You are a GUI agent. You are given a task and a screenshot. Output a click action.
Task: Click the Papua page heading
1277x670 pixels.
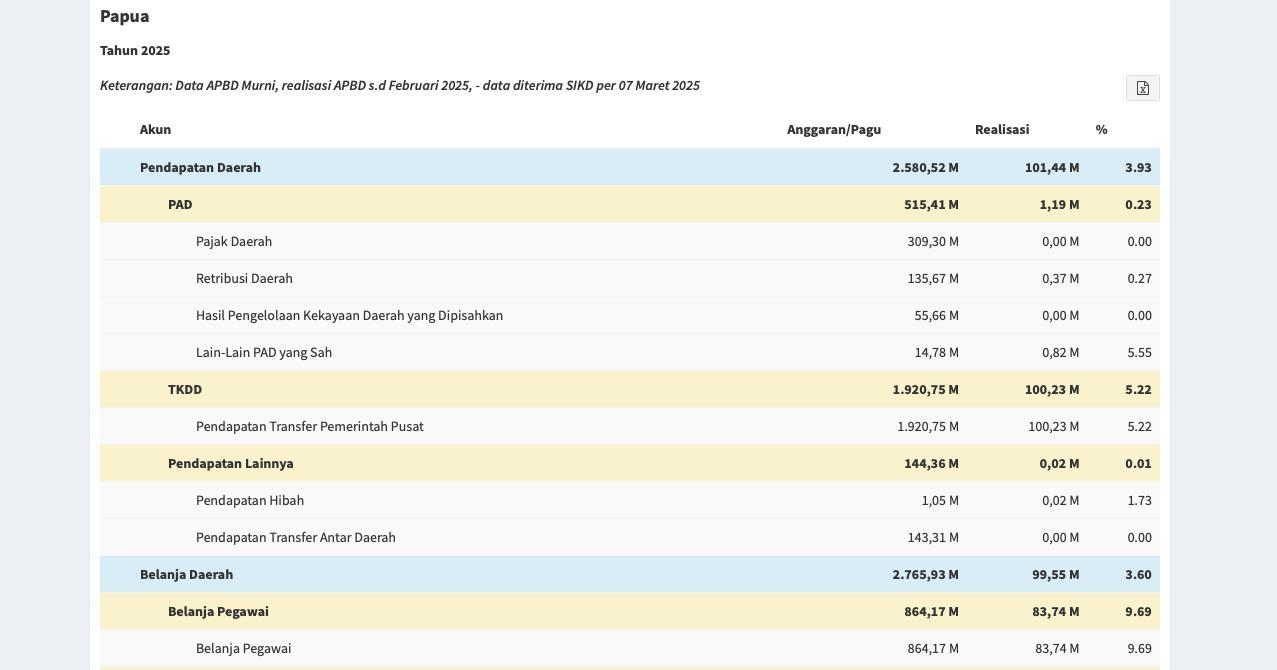[125, 16]
